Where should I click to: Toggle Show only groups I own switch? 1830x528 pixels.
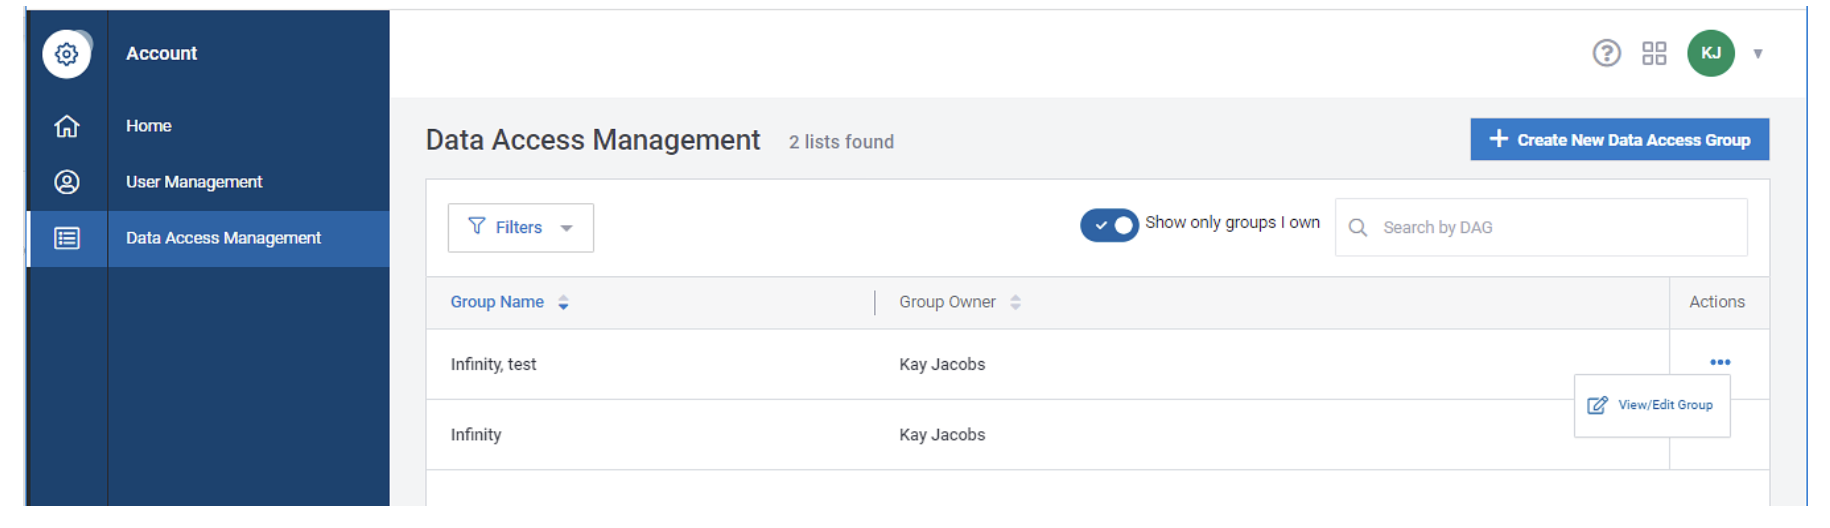[1109, 225]
